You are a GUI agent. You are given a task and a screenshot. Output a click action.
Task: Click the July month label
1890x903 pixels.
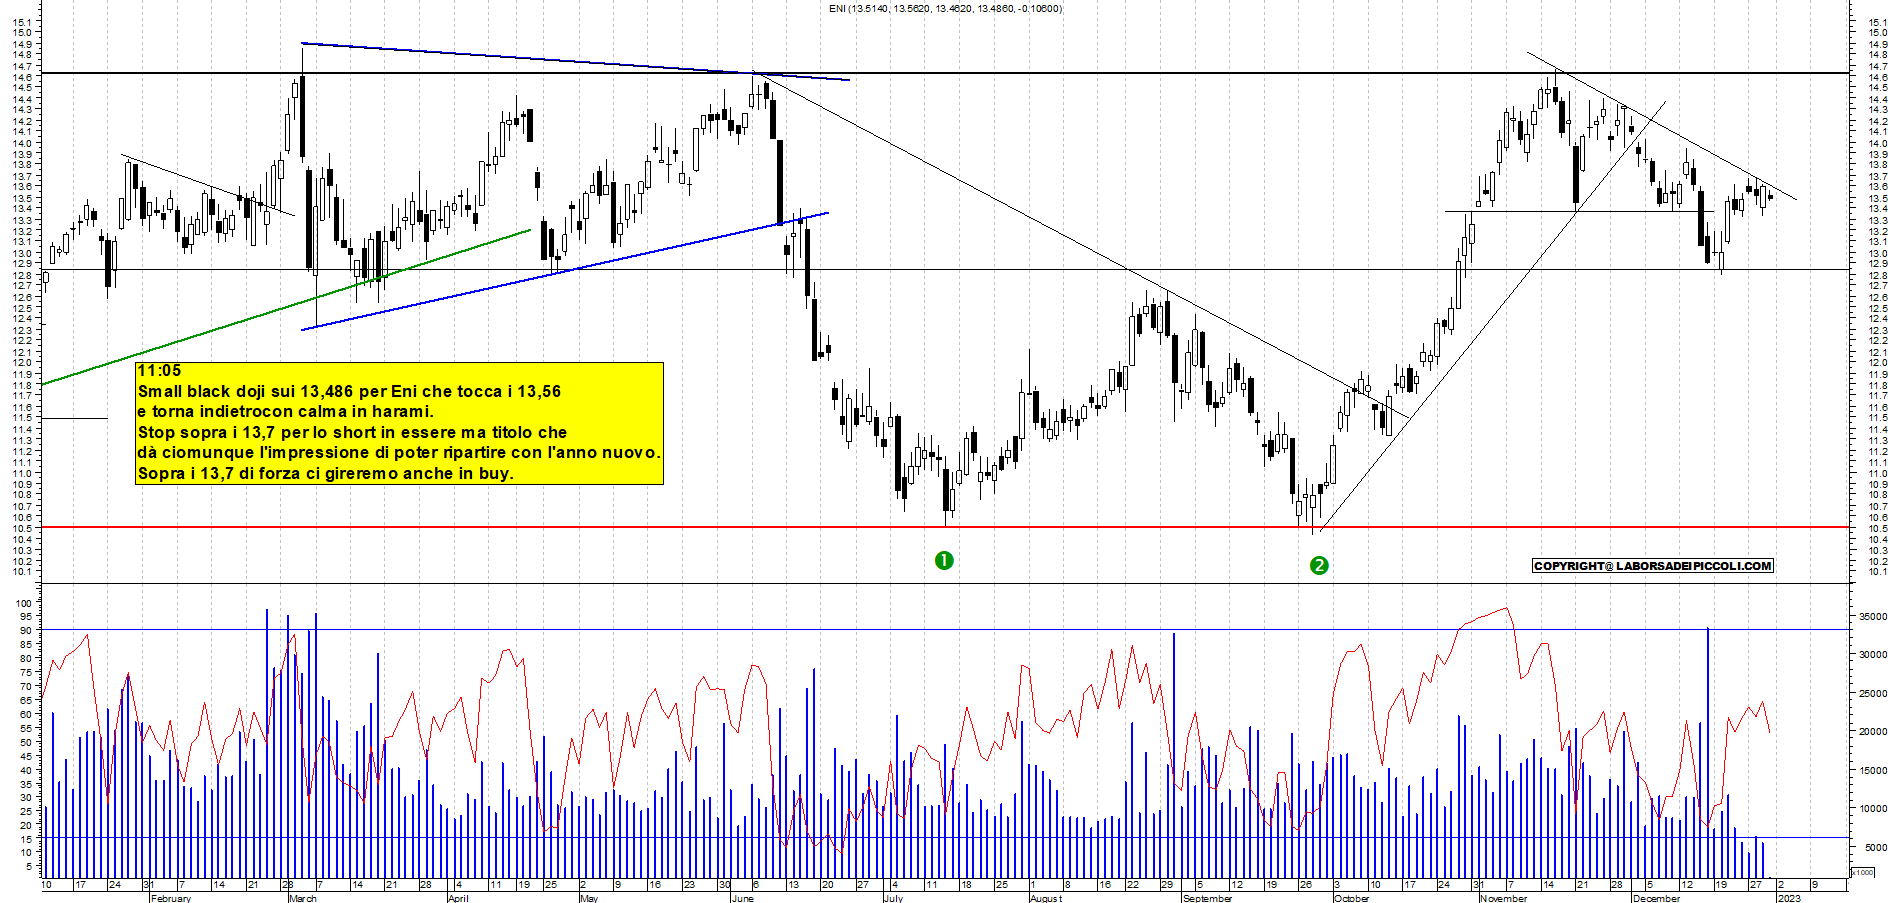pos(893,898)
